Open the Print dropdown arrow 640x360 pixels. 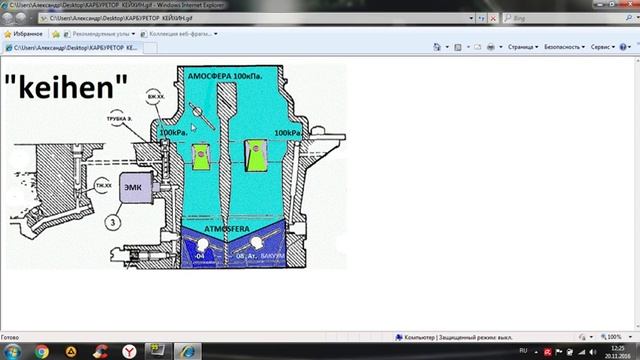[x=500, y=47]
